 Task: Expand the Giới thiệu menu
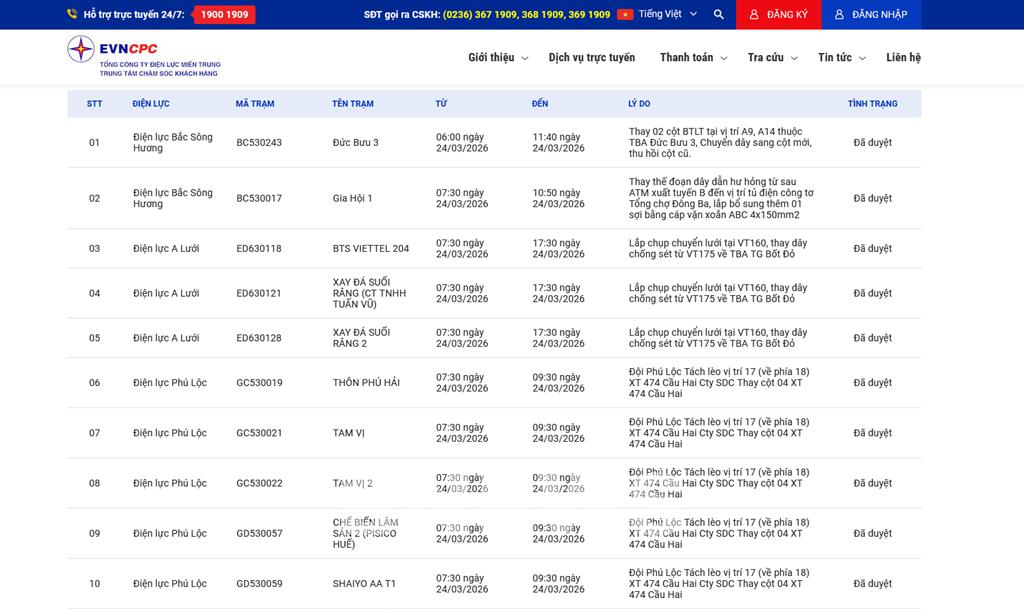pyautogui.click(x=498, y=58)
